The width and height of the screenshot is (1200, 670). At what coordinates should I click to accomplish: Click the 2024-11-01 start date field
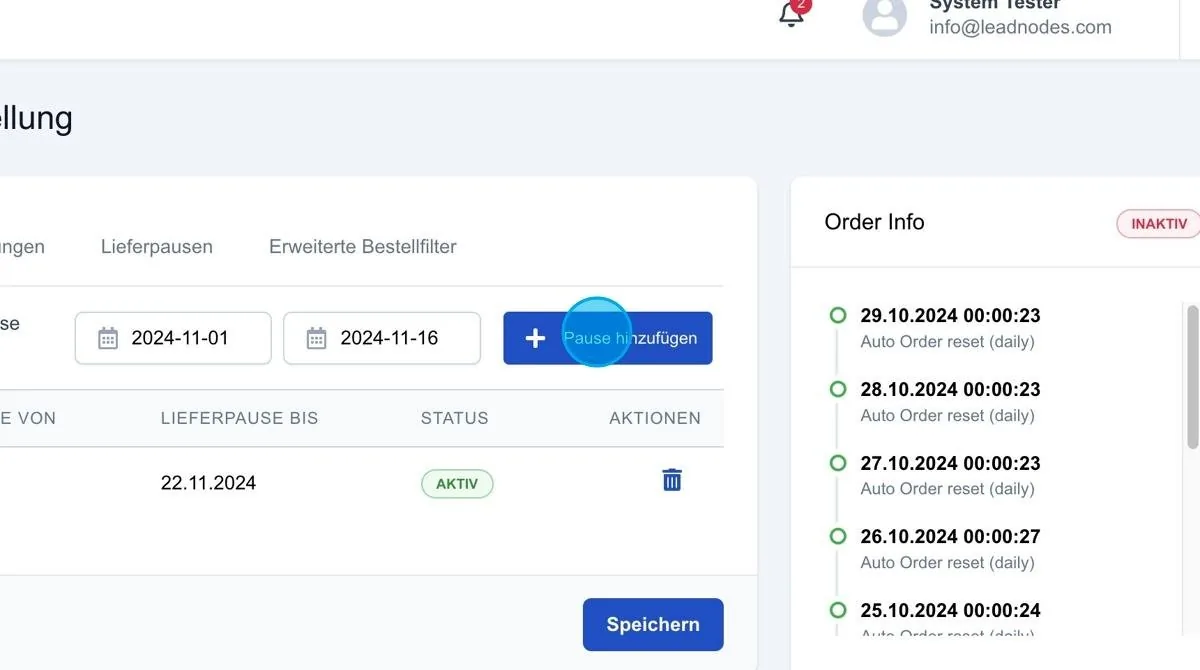[173, 338]
